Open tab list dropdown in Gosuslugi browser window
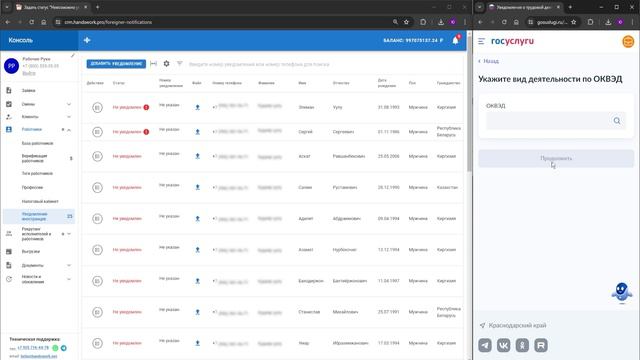Viewport: 640px width, 360px height. [480, 7]
